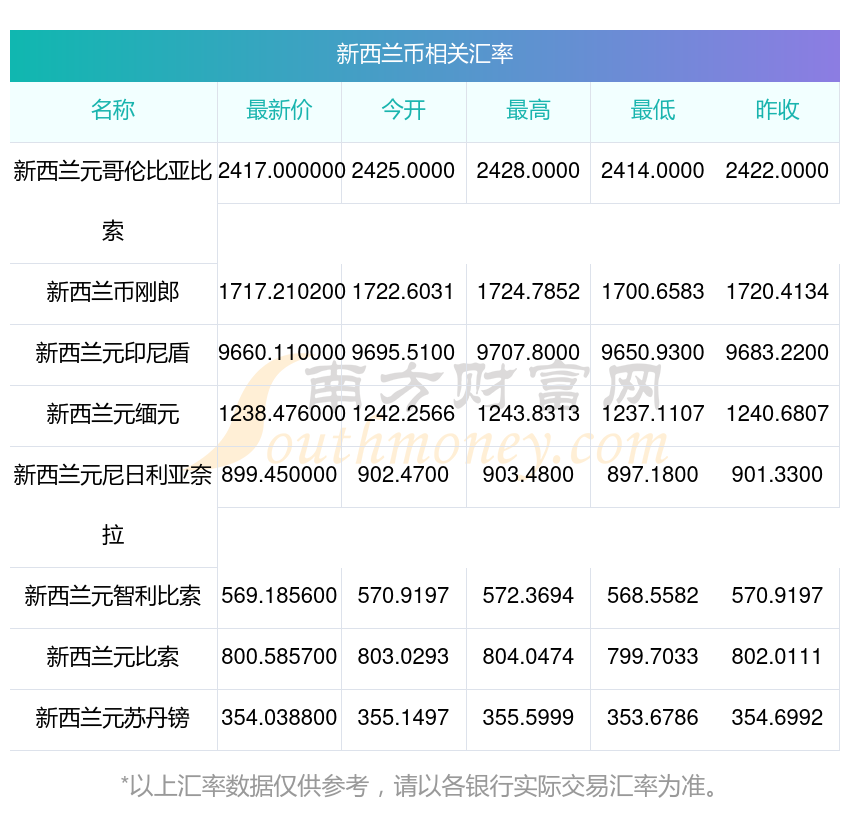The height and width of the screenshot is (817, 850).
Task: Click the row name 新西兰元比索
Action: 113,657
